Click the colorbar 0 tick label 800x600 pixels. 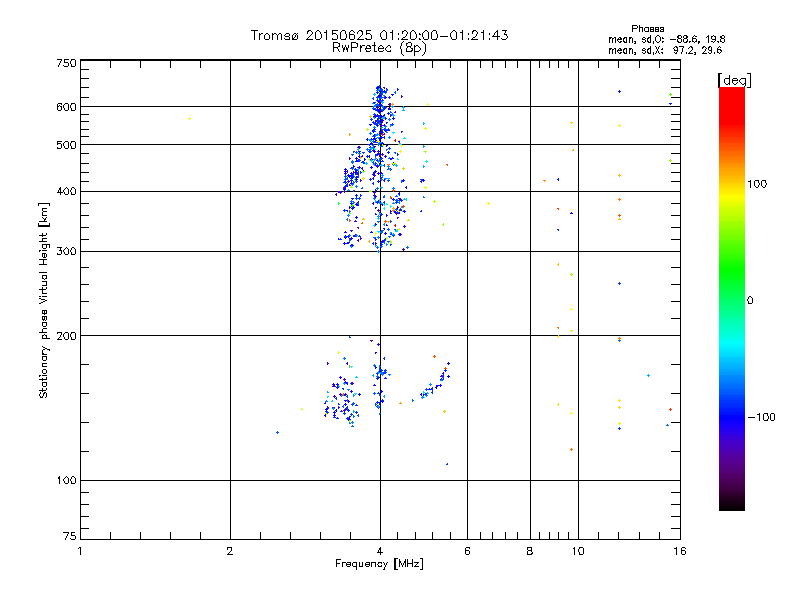[x=749, y=301]
